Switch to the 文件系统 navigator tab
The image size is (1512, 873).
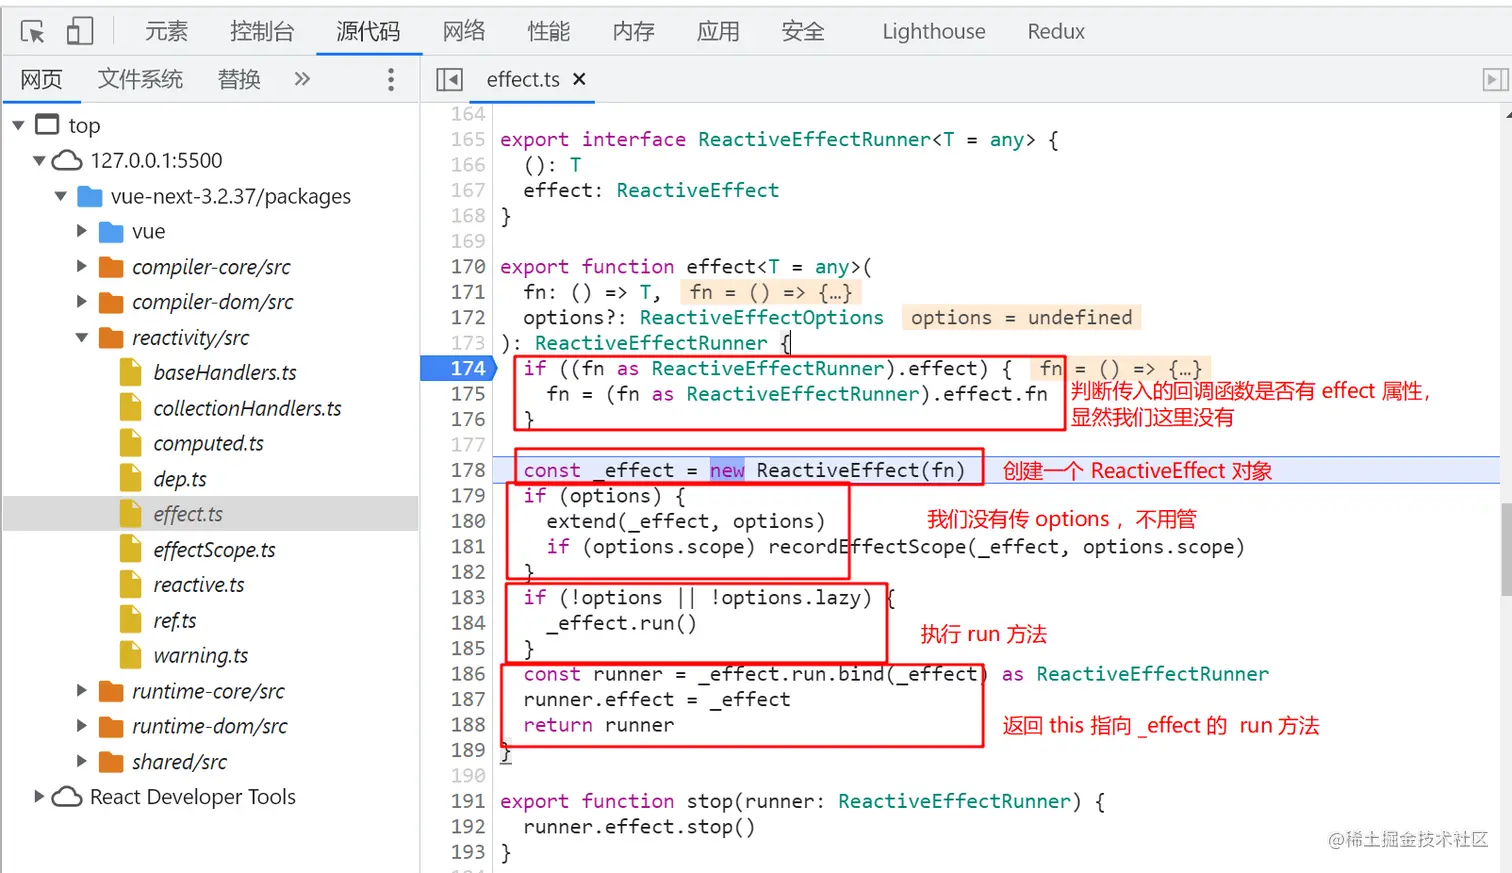coord(140,80)
